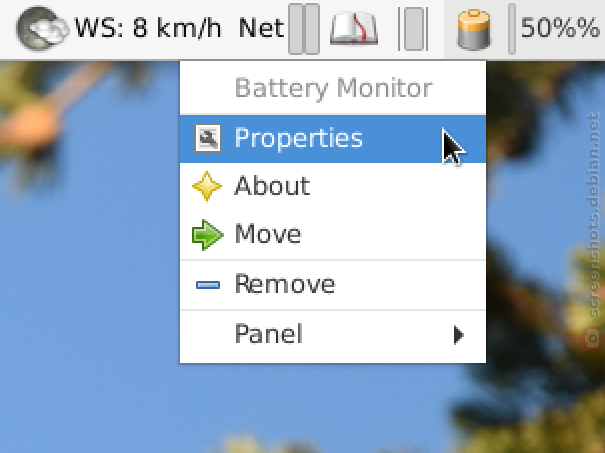Select Remove from the context menu
This screenshot has width=605, height=453.
click(333, 285)
